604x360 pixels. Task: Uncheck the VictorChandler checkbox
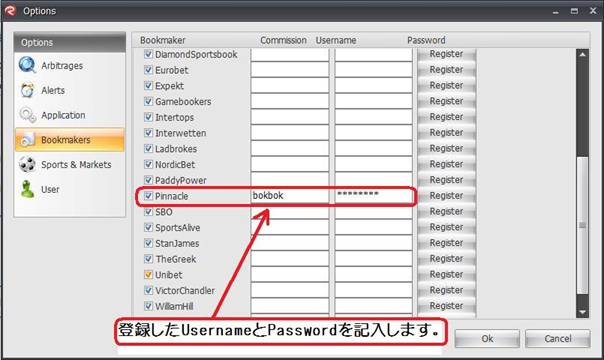pos(148,290)
